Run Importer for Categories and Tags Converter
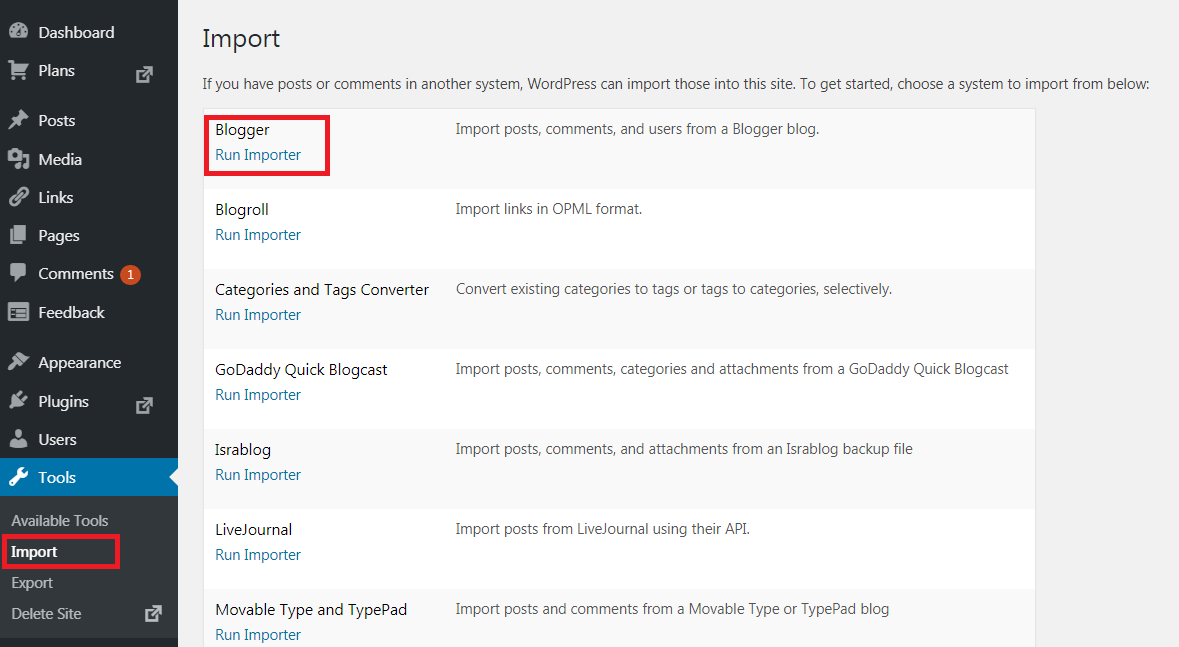Image resolution: width=1179 pixels, height=647 pixels. coord(258,314)
